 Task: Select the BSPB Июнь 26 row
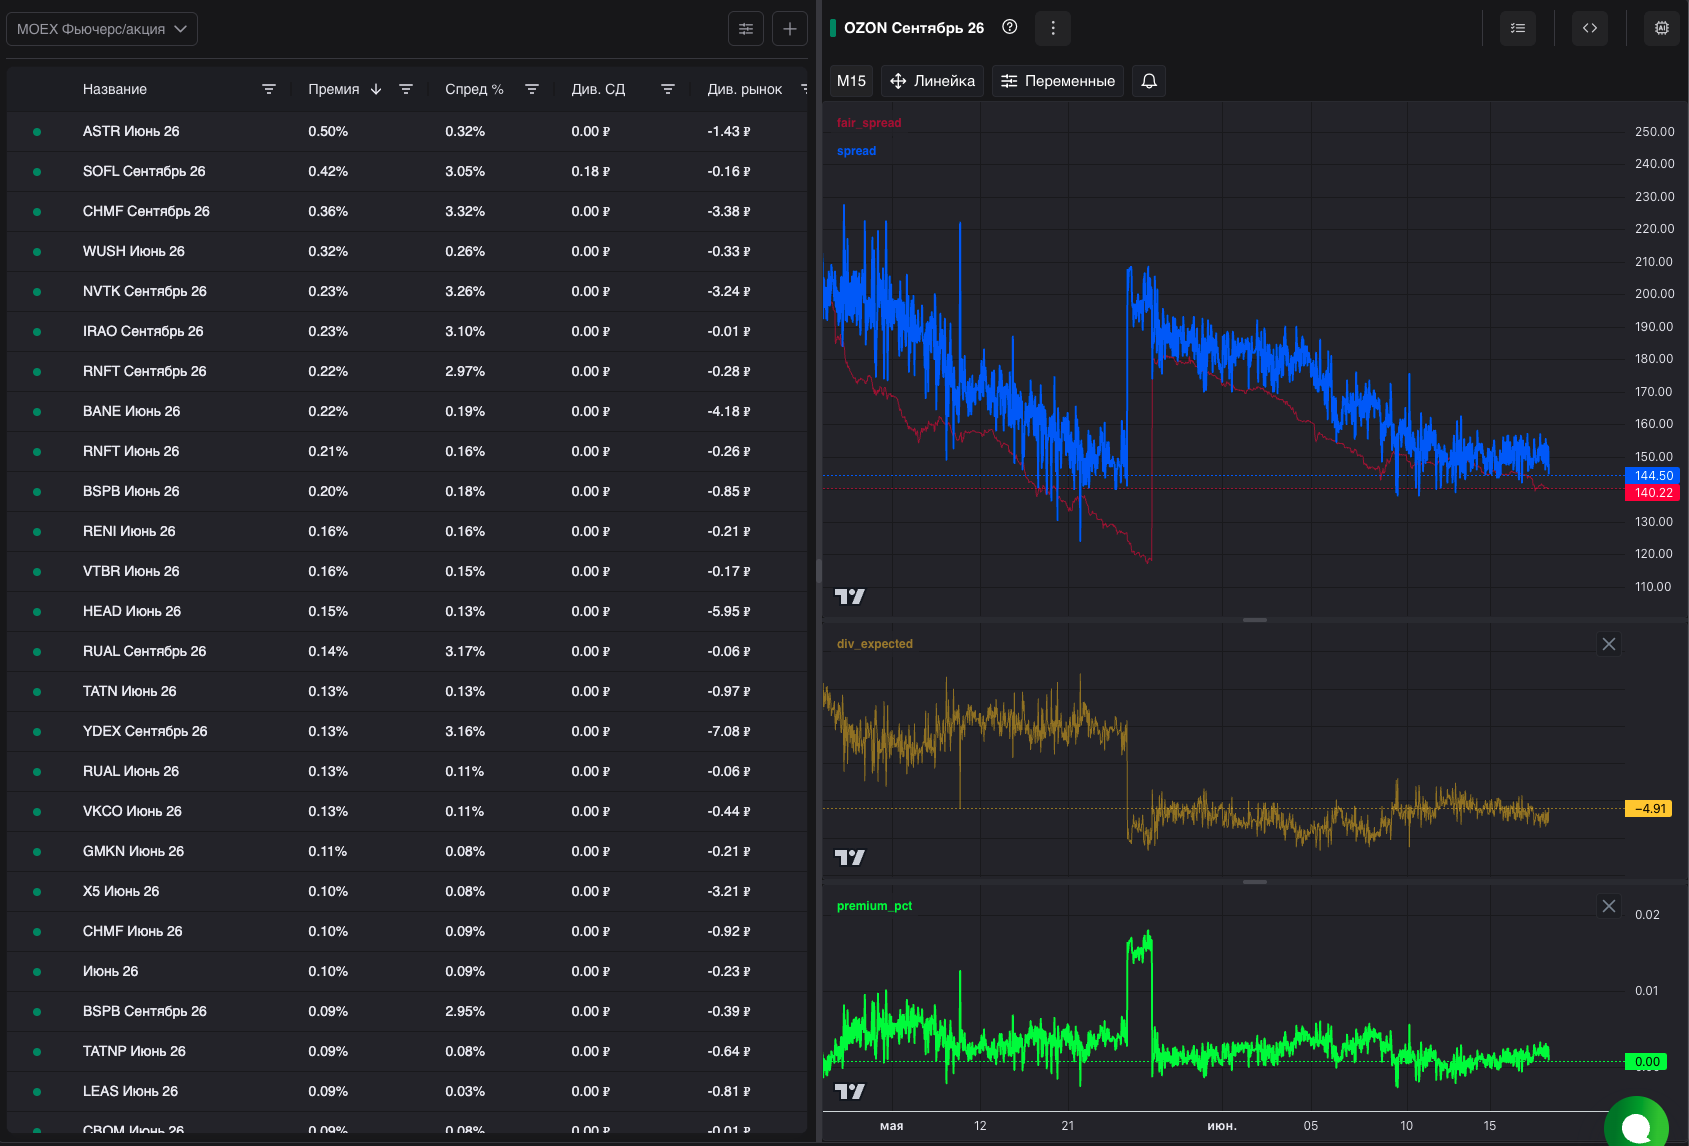[x=407, y=491]
